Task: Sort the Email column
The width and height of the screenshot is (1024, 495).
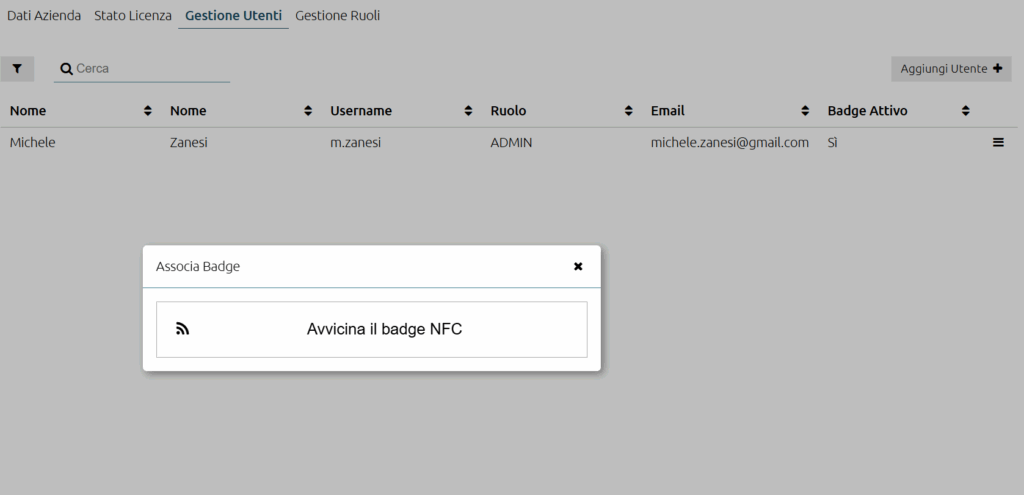Action: [805, 111]
